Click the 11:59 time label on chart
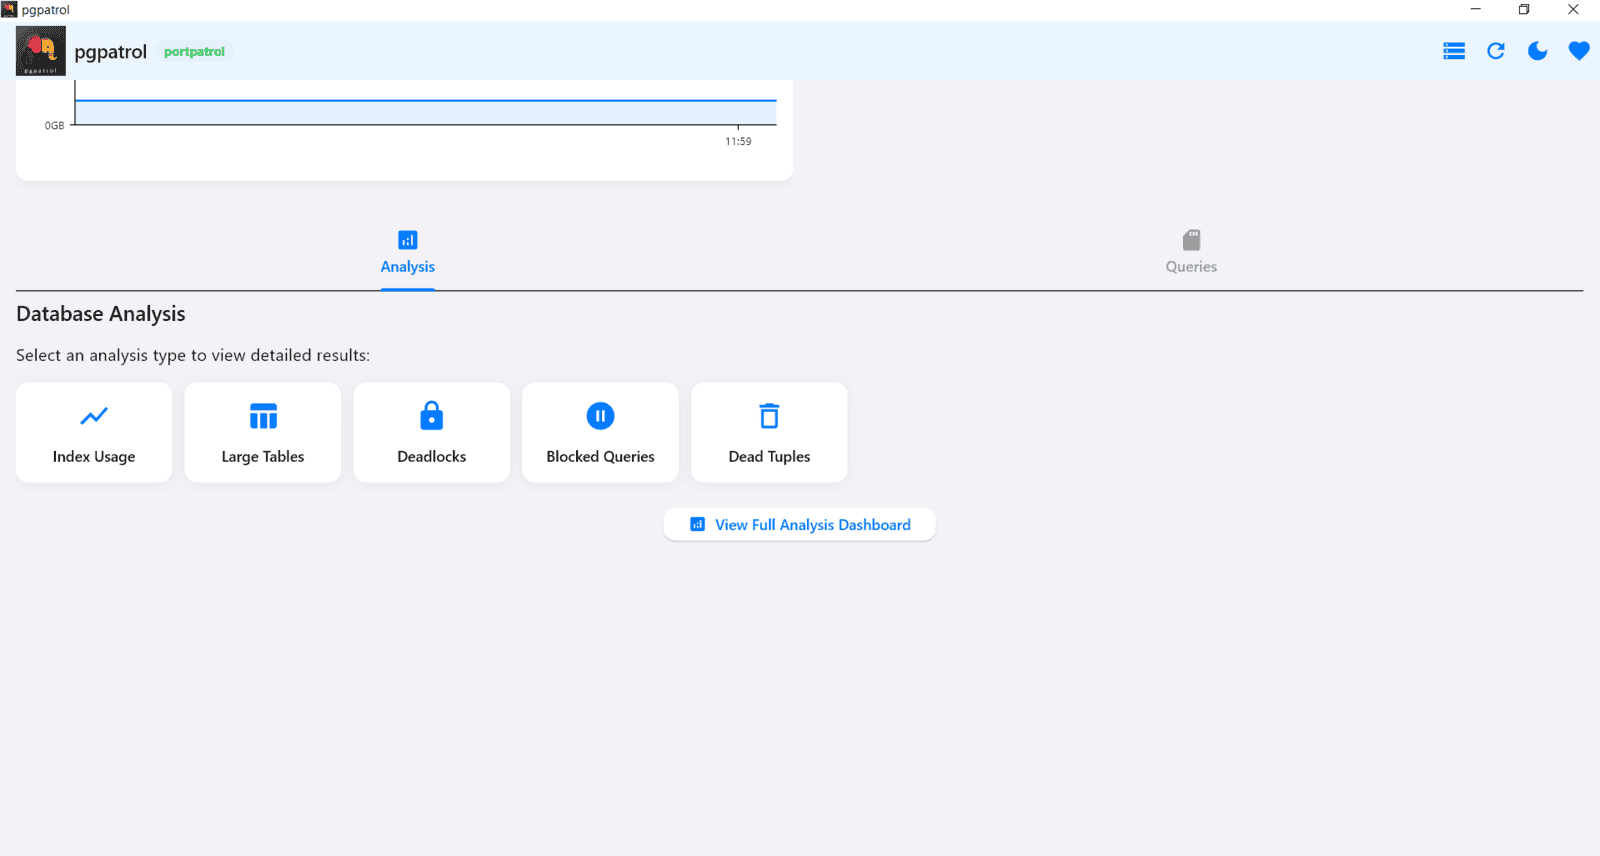 tap(738, 142)
